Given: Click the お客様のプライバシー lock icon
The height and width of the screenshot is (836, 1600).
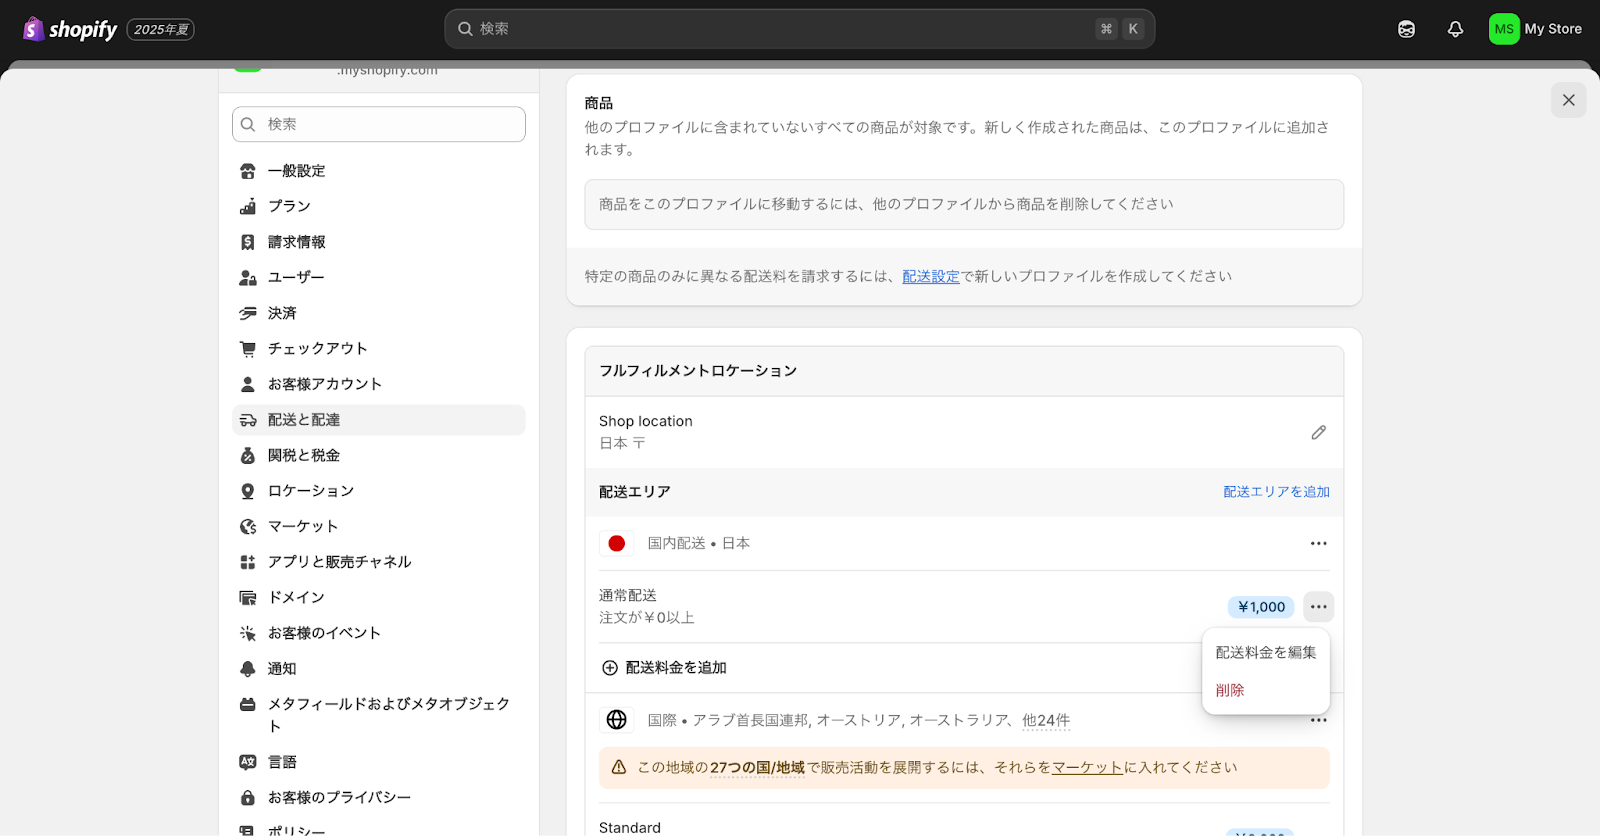Looking at the screenshot, I should pos(248,798).
